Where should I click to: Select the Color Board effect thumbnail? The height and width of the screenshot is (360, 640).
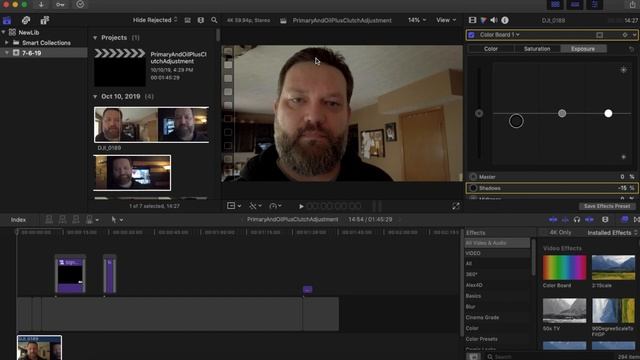click(564, 268)
